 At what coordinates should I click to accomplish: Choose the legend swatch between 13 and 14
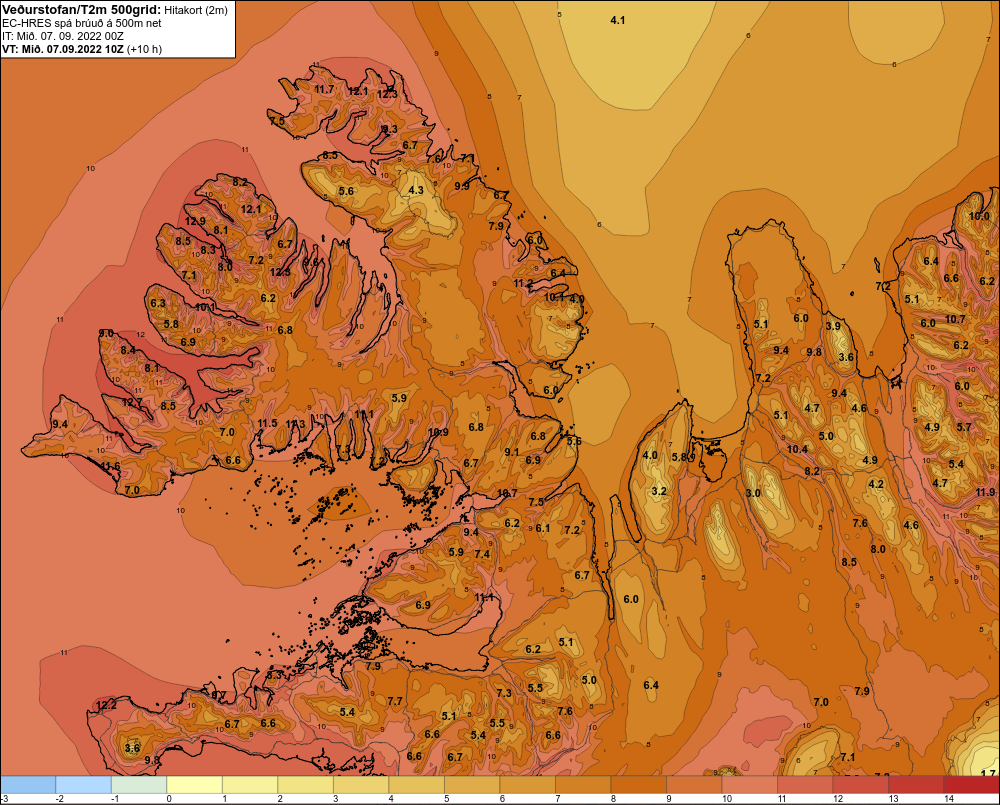pos(916,785)
